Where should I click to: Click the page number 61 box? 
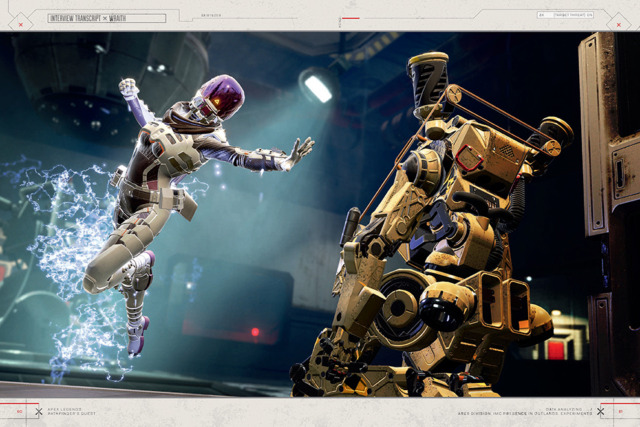(621, 411)
